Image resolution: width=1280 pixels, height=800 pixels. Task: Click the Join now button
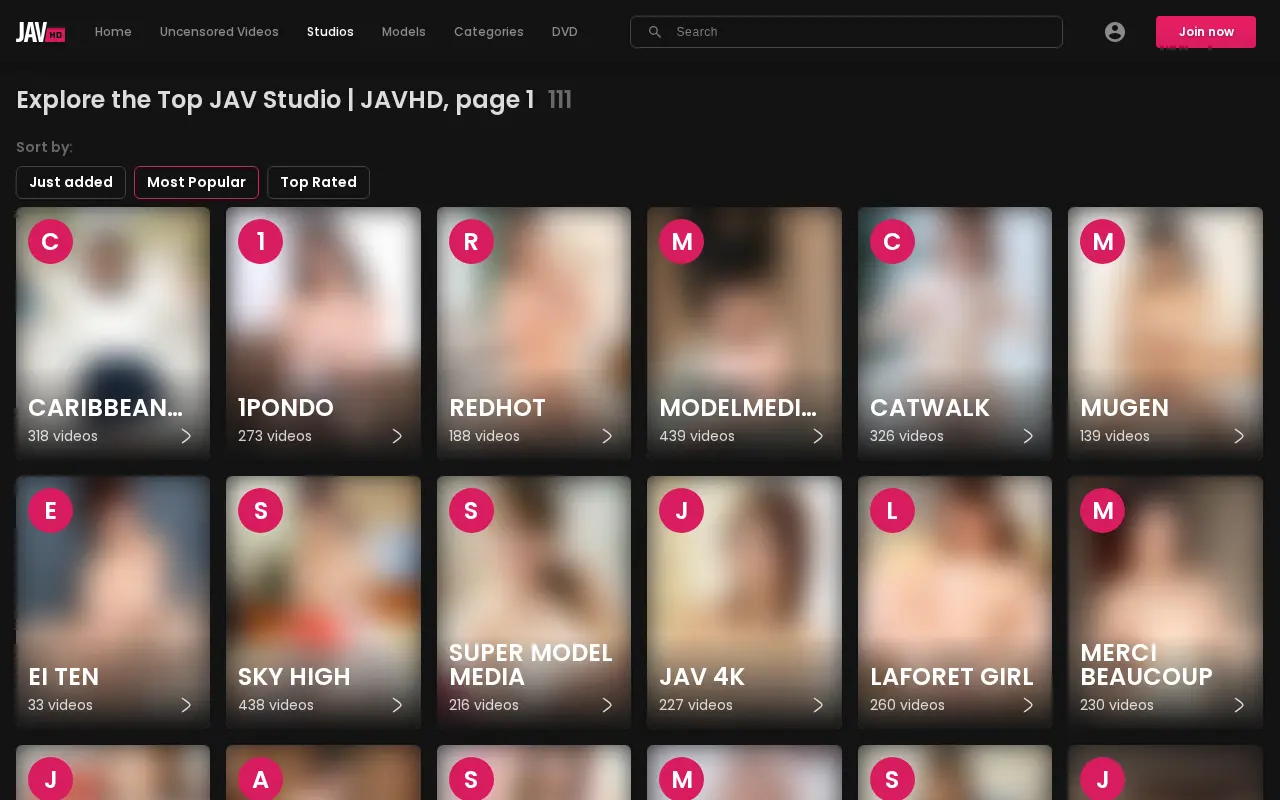pos(1206,32)
